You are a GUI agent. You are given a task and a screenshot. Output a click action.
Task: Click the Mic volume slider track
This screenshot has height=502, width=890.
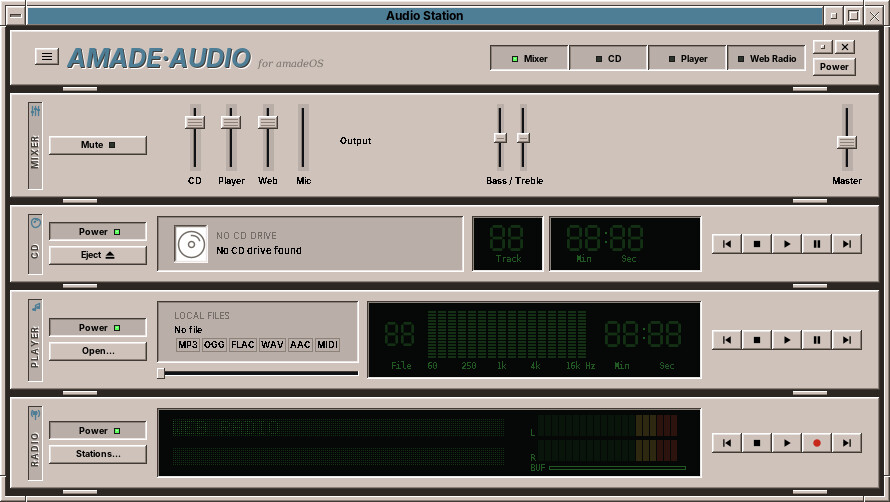click(x=304, y=137)
